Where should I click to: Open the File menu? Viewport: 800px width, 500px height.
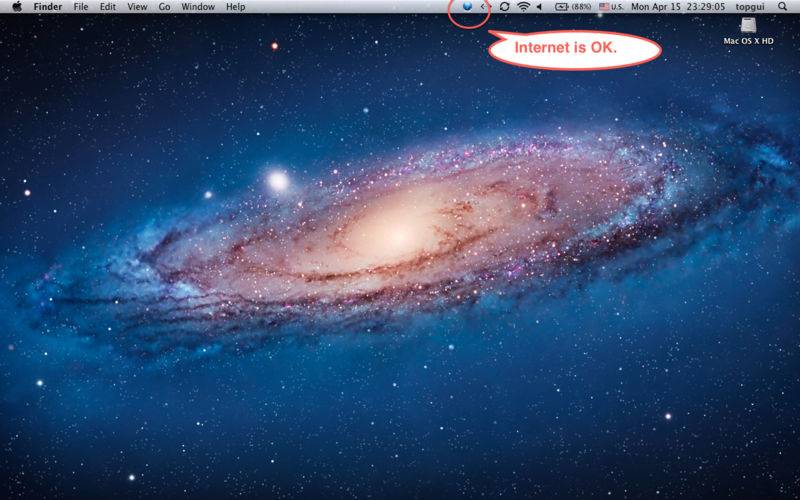[x=81, y=7]
